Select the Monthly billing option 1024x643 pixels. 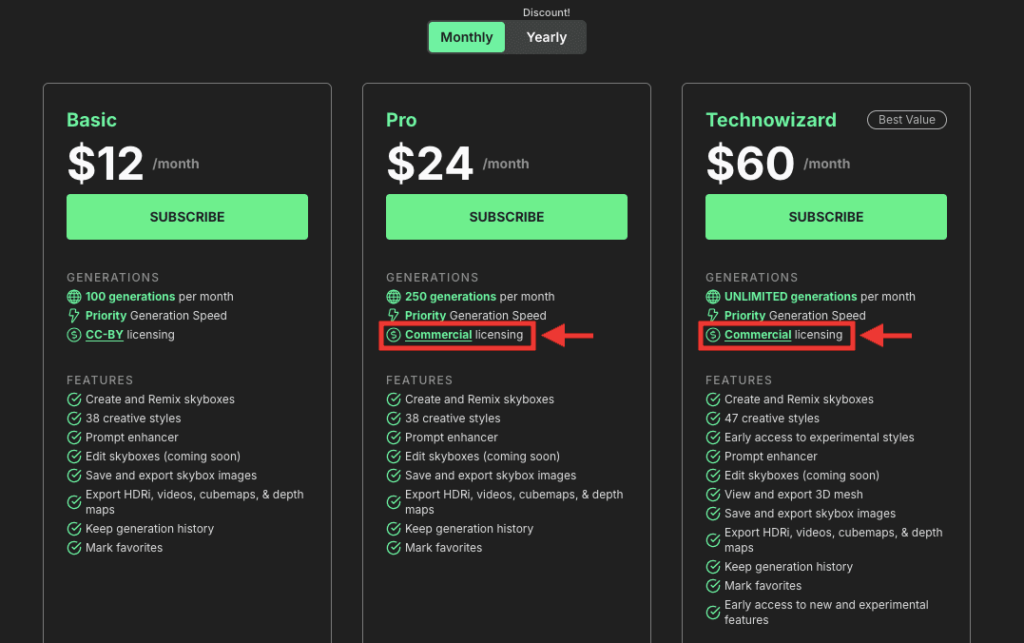pos(466,37)
